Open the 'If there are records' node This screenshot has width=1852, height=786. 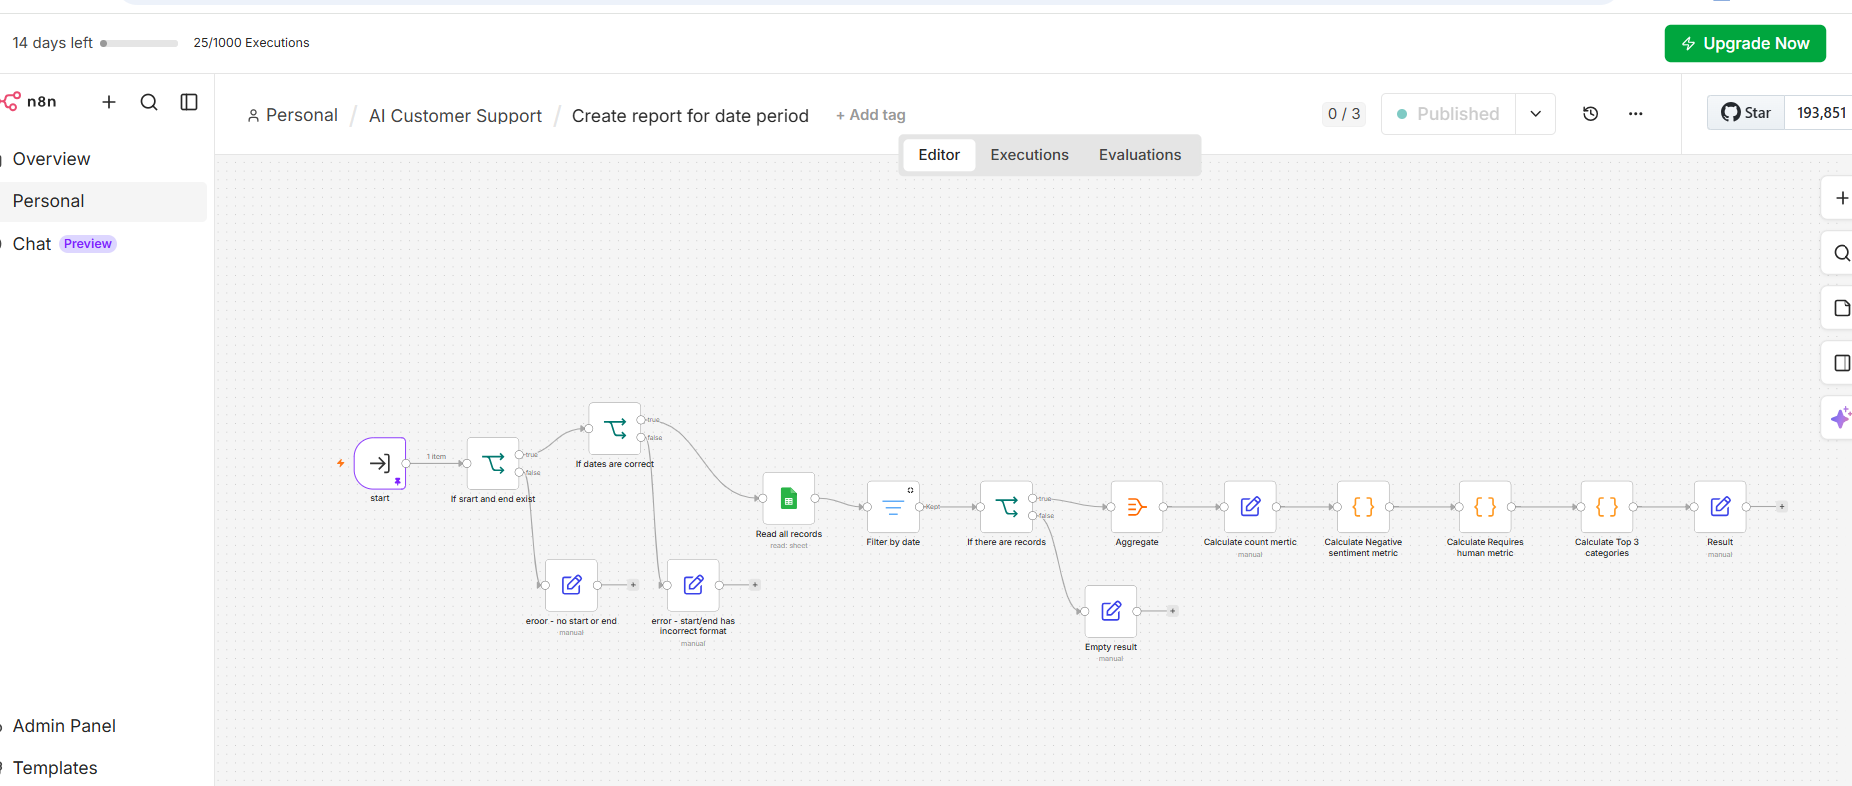1006,507
